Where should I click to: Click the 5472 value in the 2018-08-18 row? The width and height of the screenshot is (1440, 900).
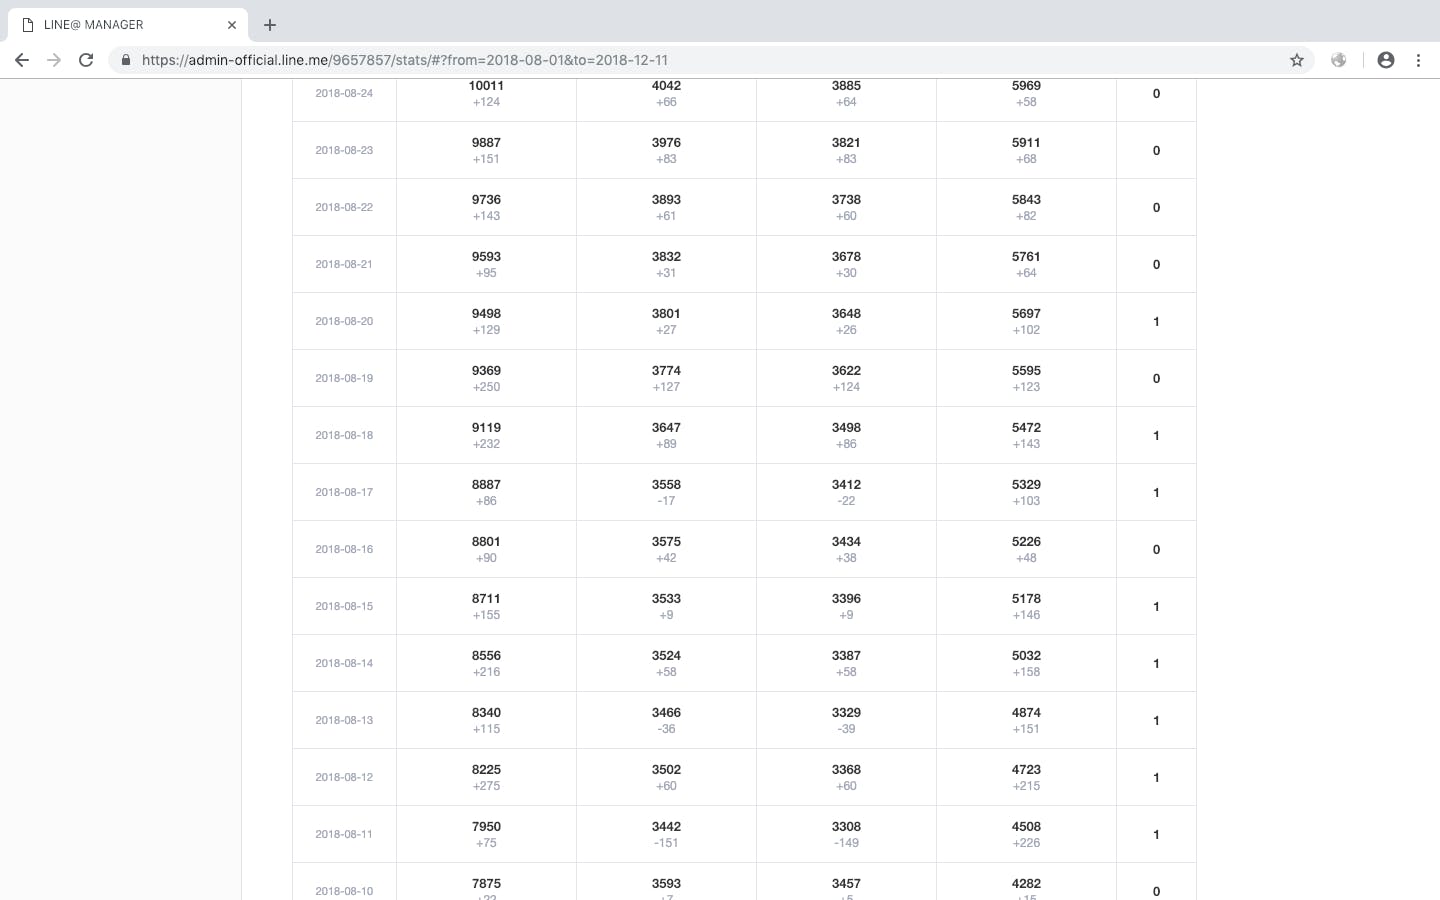pyautogui.click(x=1026, y=428)
